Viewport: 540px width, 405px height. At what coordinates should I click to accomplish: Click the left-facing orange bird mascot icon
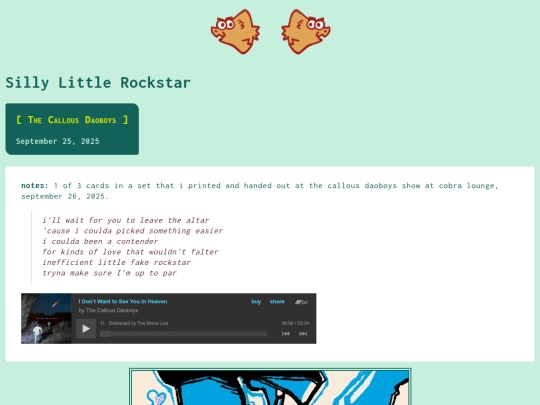[x=236, y=32]
